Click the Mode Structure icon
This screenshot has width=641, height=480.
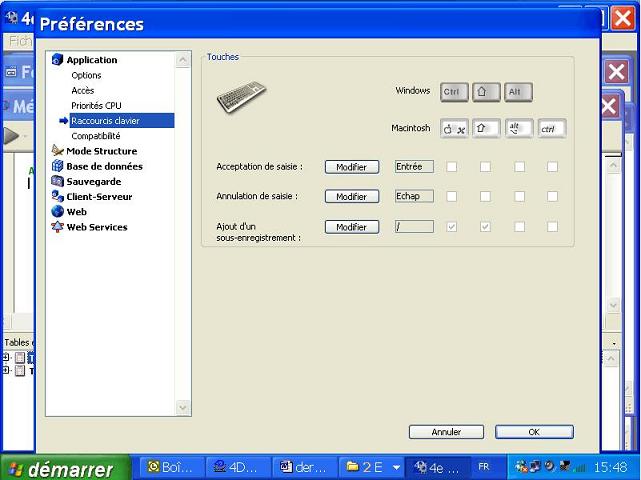[58, 151]
